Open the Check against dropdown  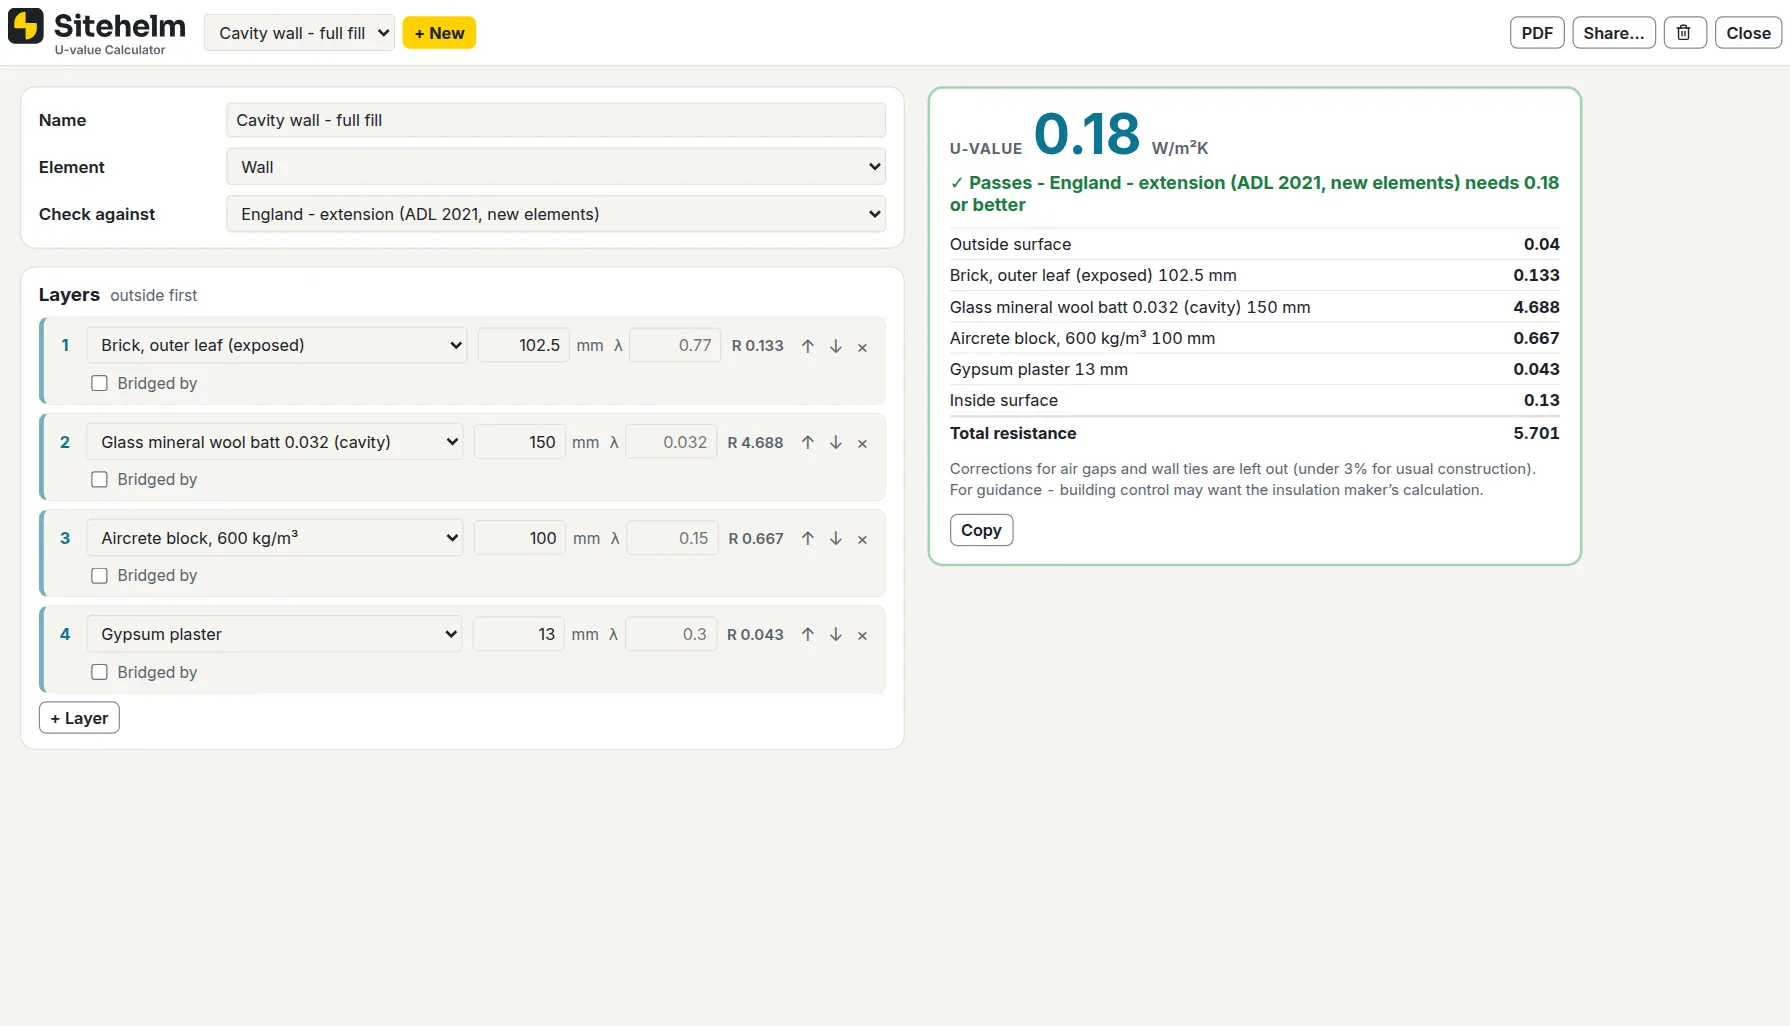tap(556, 214)
